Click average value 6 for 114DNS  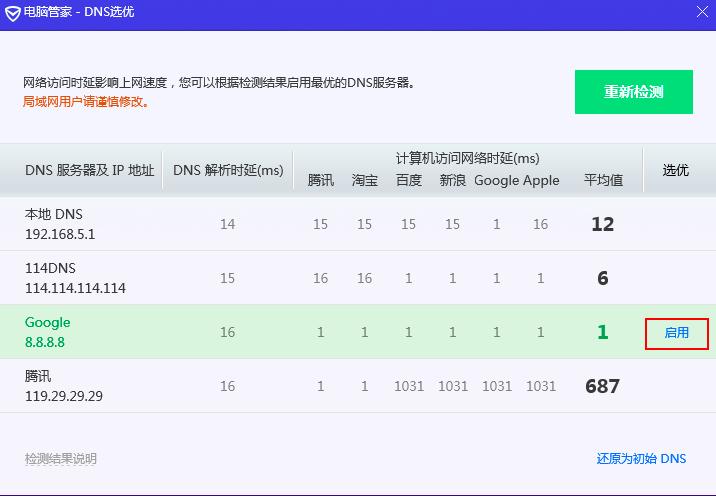click(x=603, y=278)
